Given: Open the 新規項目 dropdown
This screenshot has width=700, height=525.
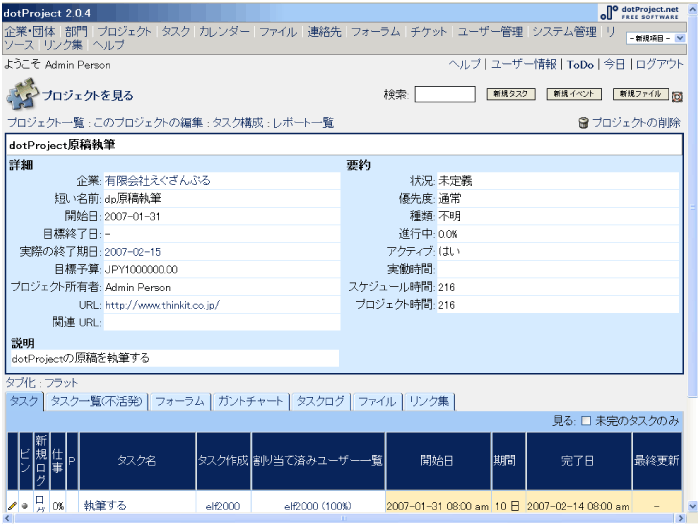Looking at the screenshot, I should 655,38.
